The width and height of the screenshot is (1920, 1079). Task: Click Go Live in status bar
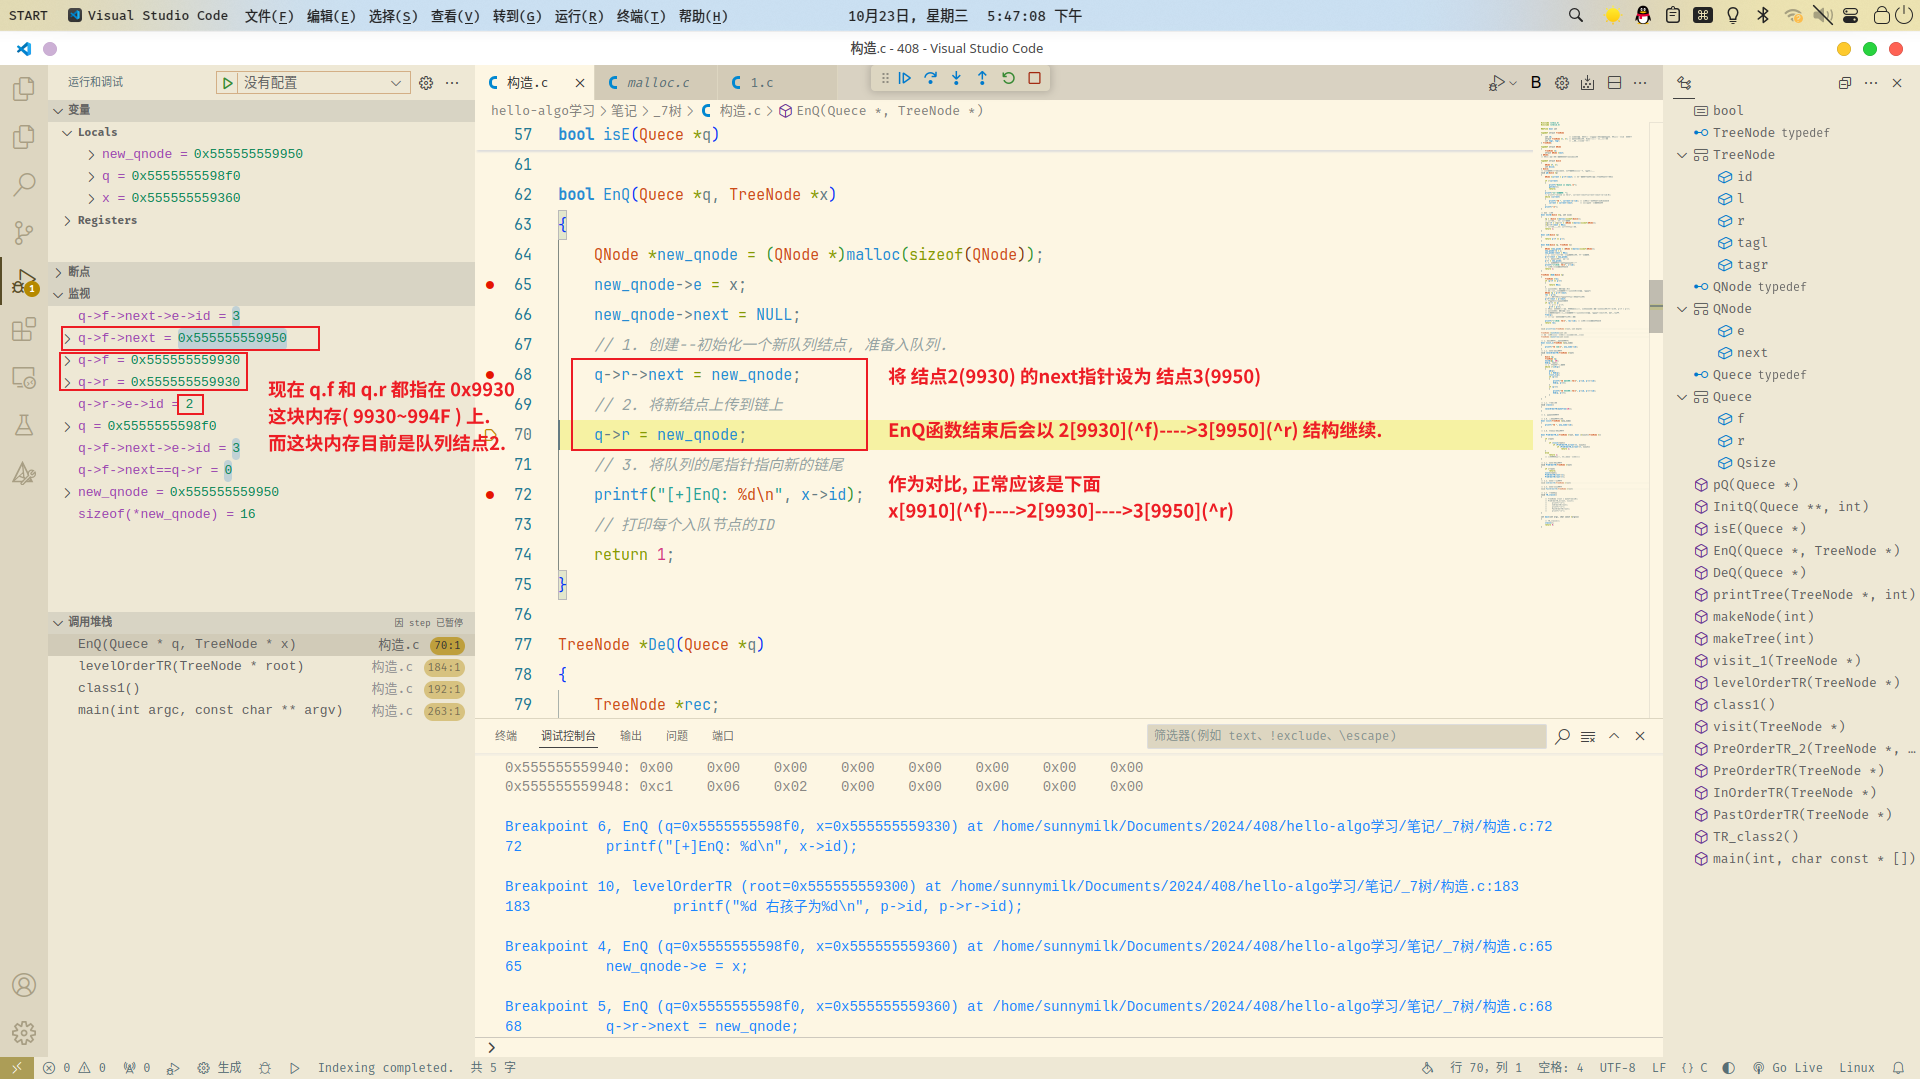(x=1787, y=1068)
